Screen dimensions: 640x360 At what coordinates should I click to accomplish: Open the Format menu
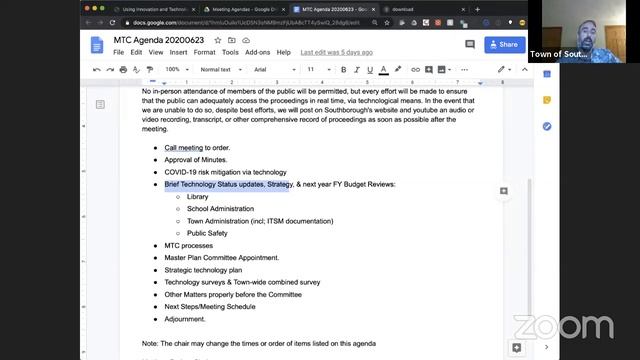(x=204, y=52)
